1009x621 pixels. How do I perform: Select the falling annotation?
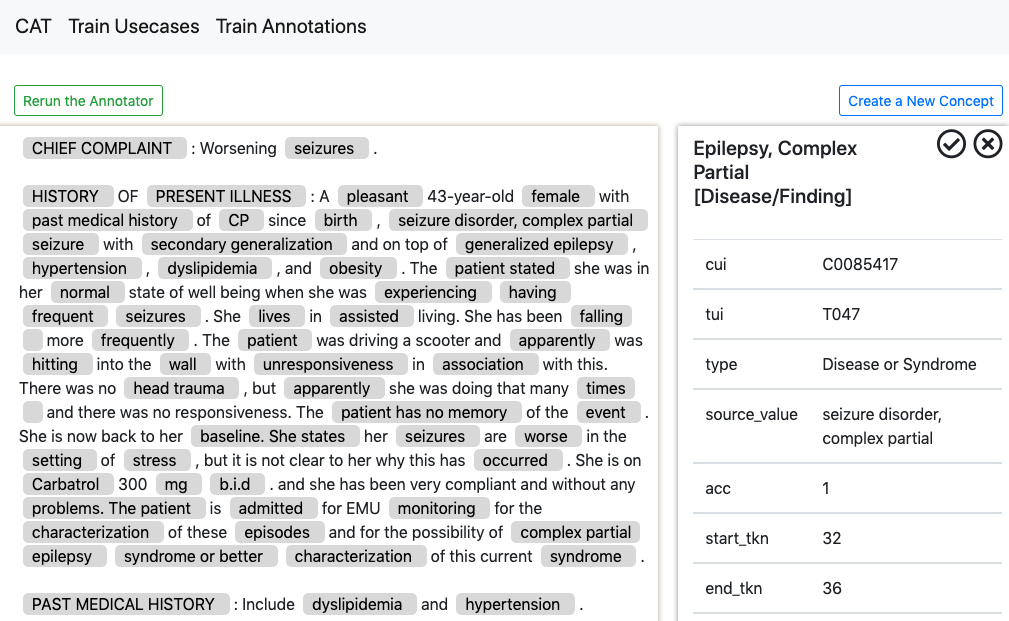(601, 317)
